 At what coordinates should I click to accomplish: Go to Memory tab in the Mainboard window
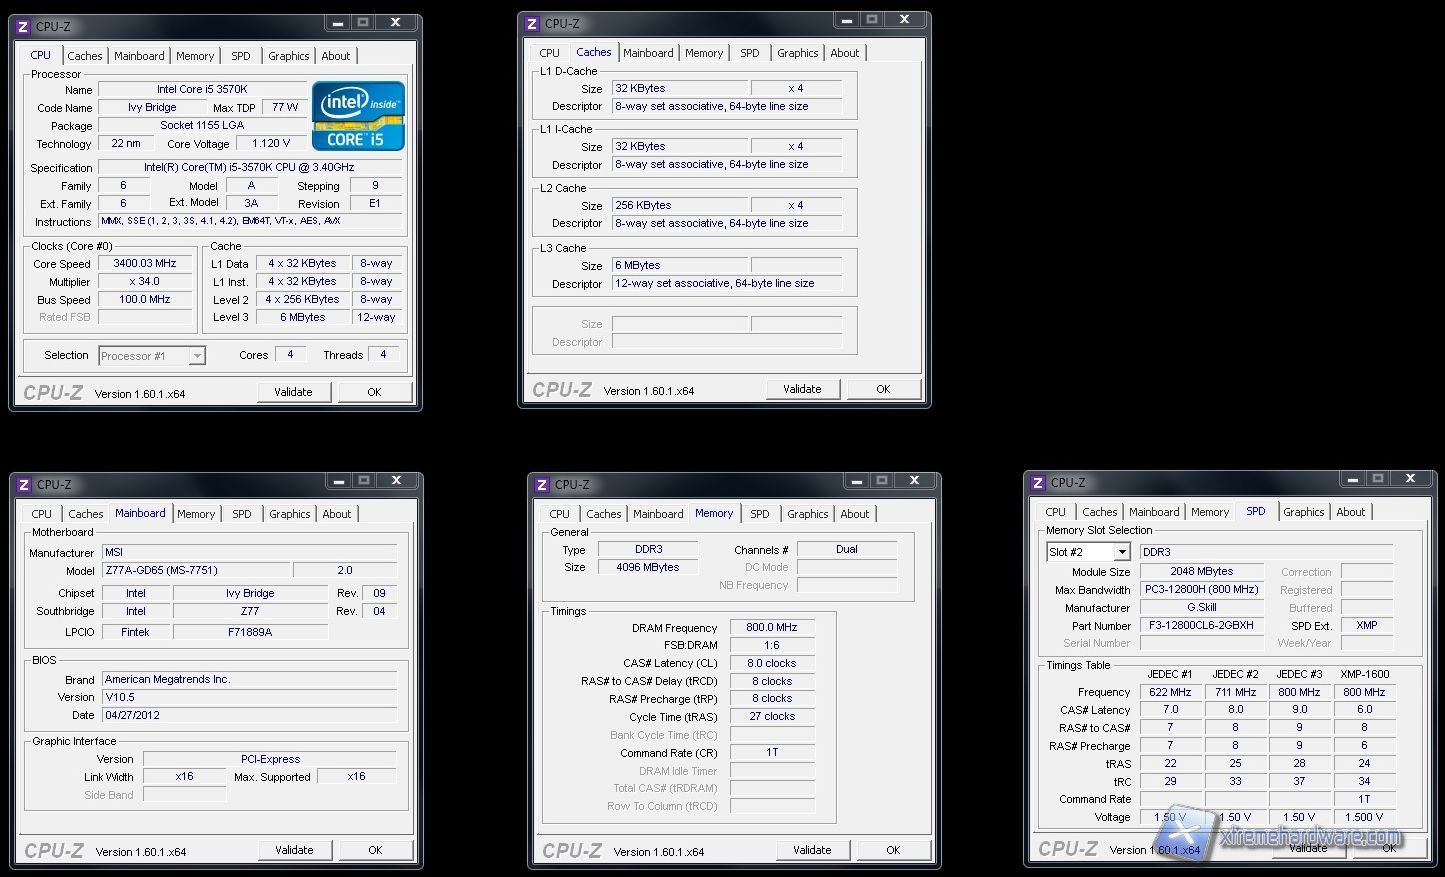point(196,514)
